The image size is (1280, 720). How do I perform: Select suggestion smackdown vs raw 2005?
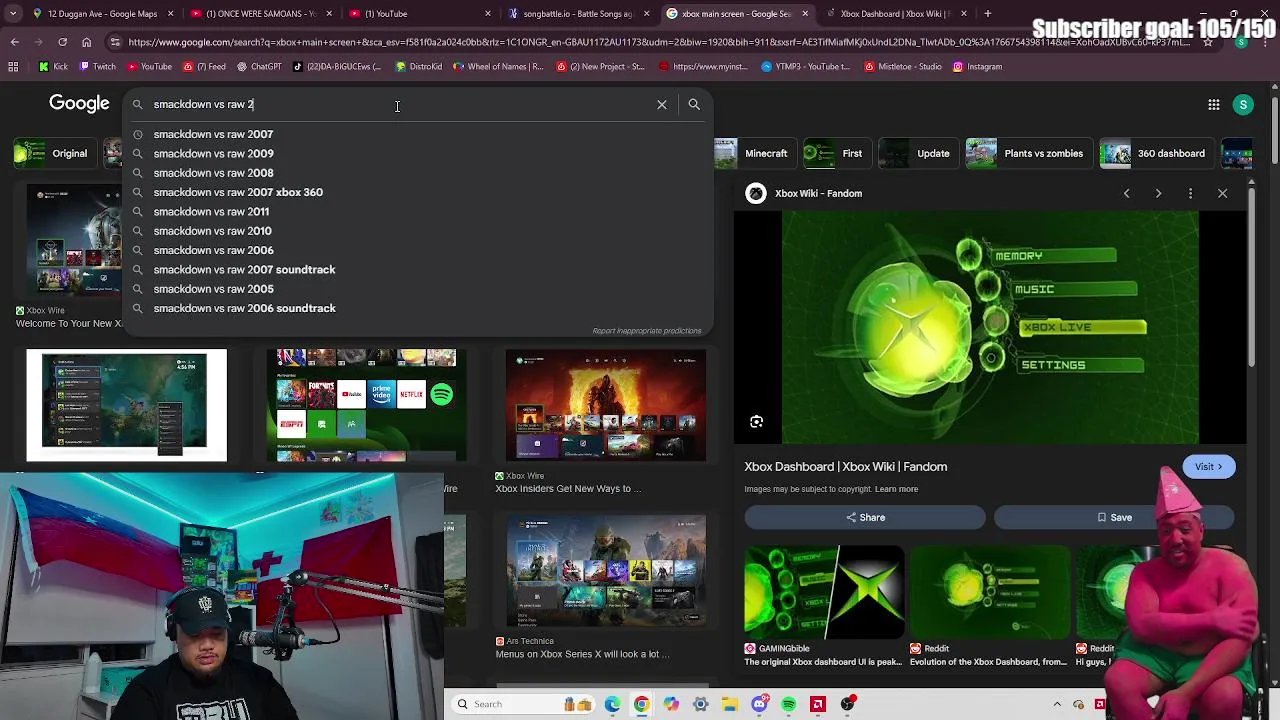click(x=418, y=289)
